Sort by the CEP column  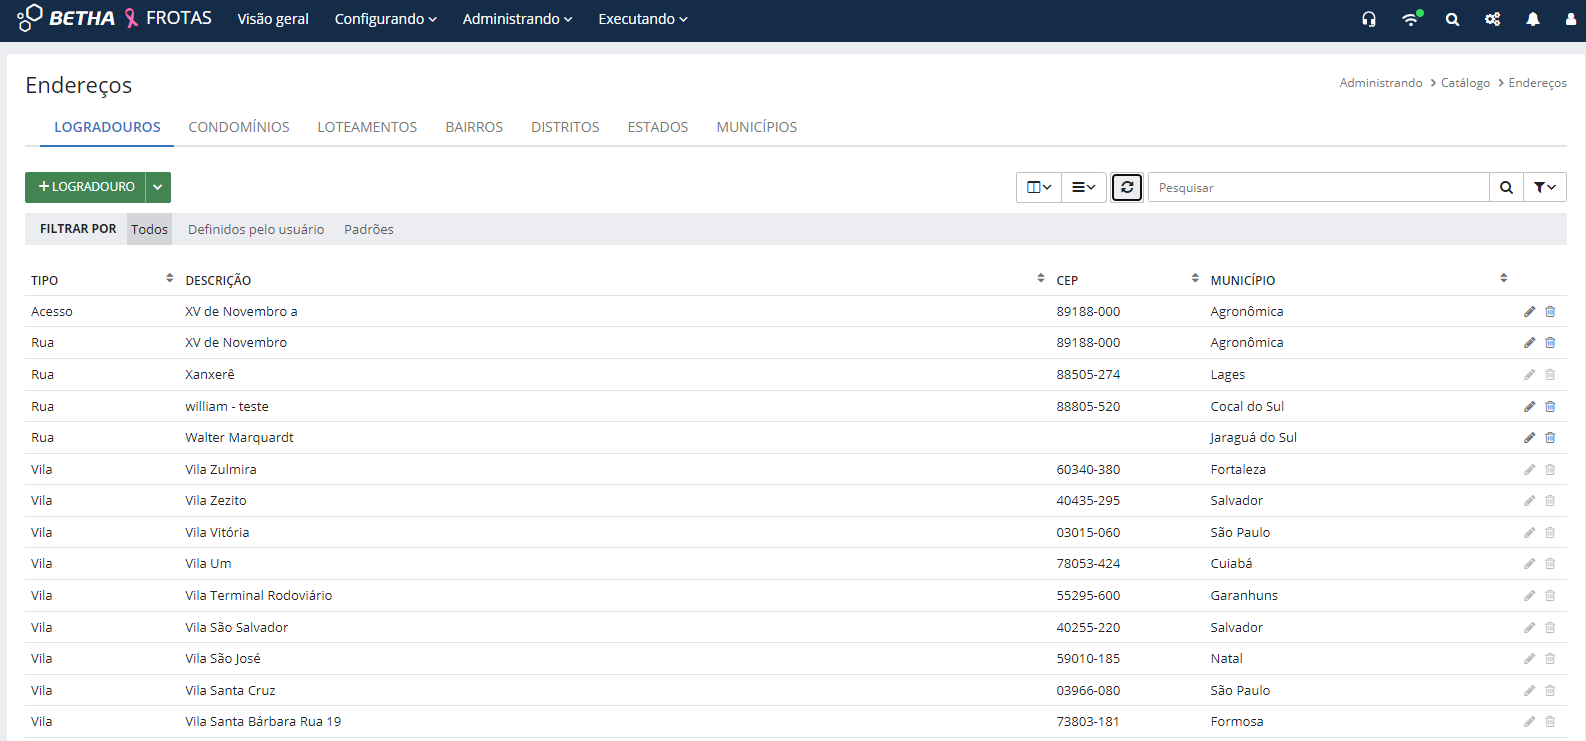1195,278
